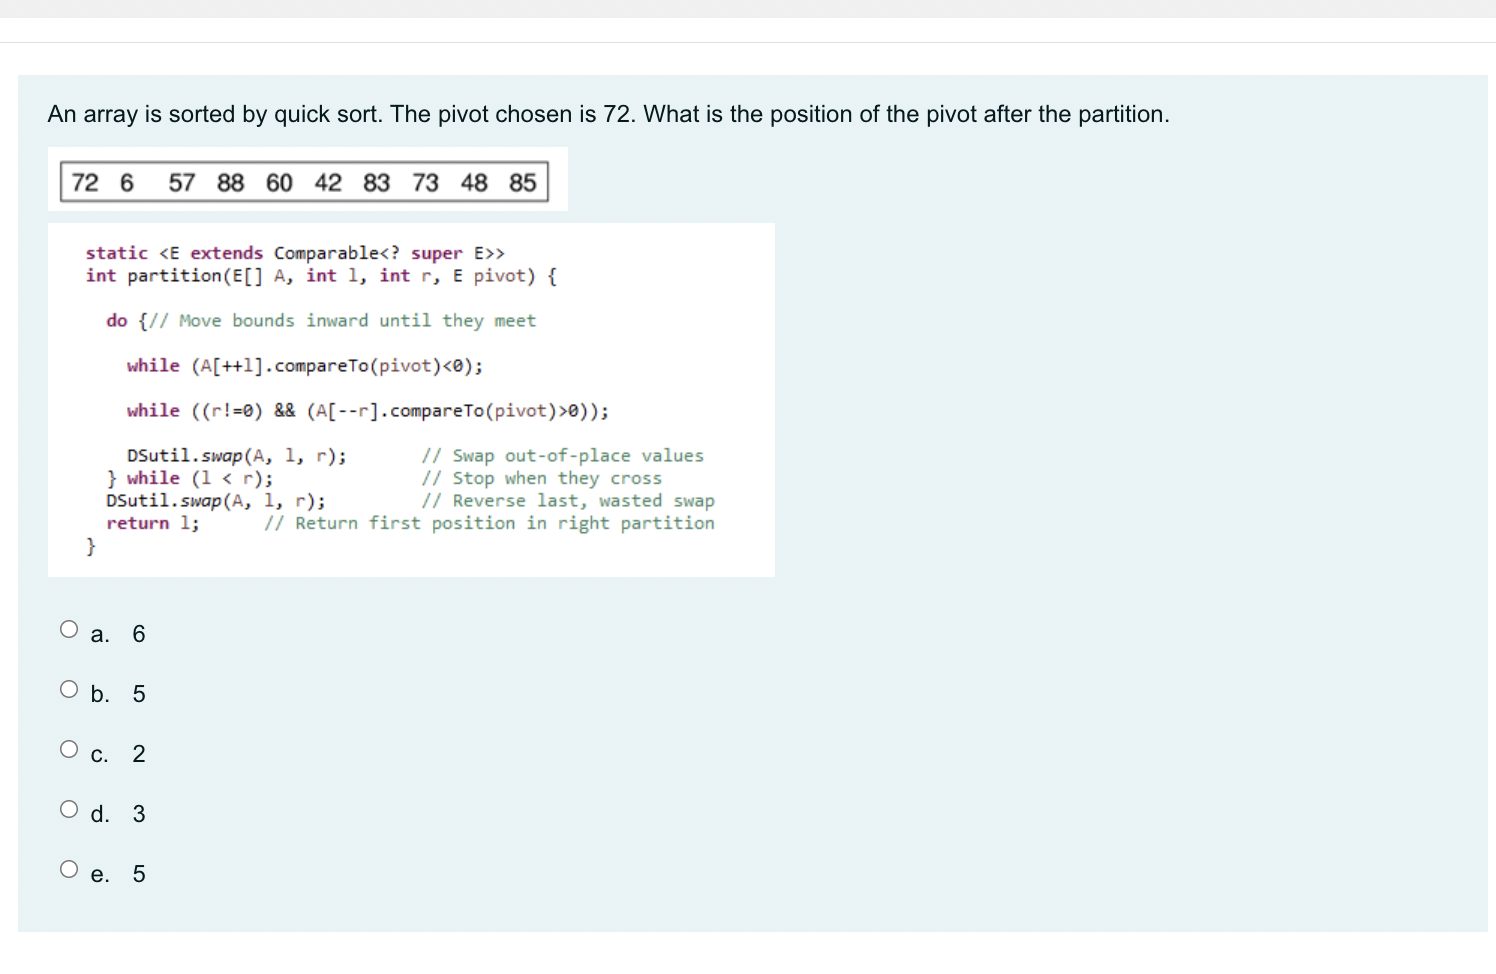Viewport: 1496px width, 974px height.
Task: Click the static partition method signature
Action: pos(295,253)
